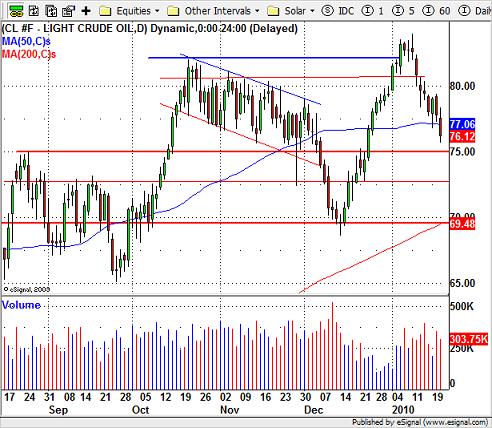Expand the Equities dropdown arrow
The image size is (492, 428).
157,11
